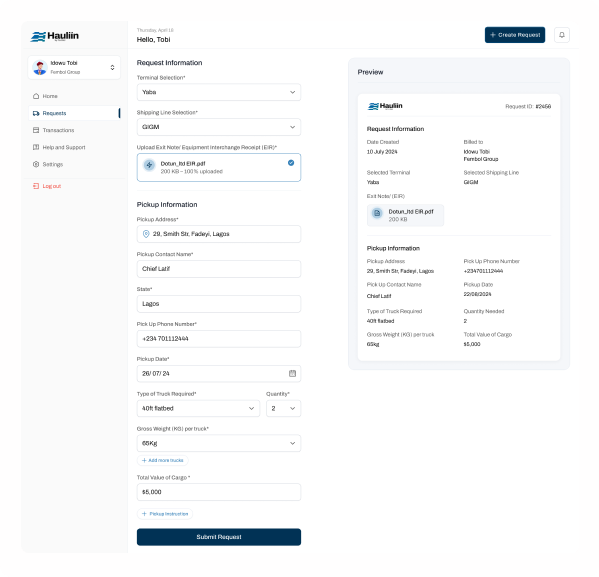The height and width of the screenshot is (577, 599).
Task: Open the Type of Truck Required dropdown
Action: [198, 408]
